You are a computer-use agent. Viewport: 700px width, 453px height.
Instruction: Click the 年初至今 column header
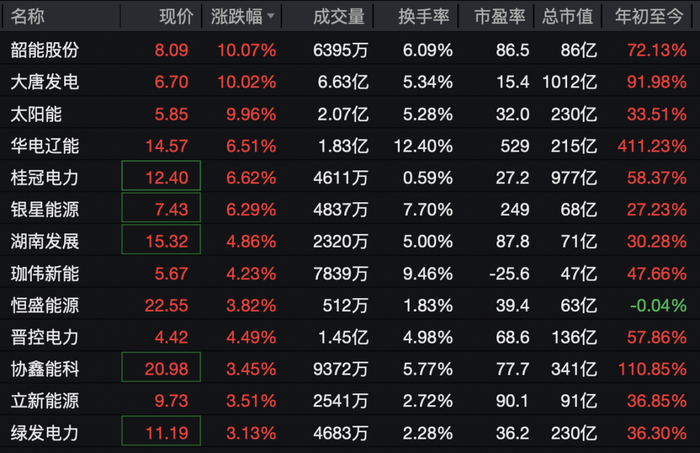(649, 17)
